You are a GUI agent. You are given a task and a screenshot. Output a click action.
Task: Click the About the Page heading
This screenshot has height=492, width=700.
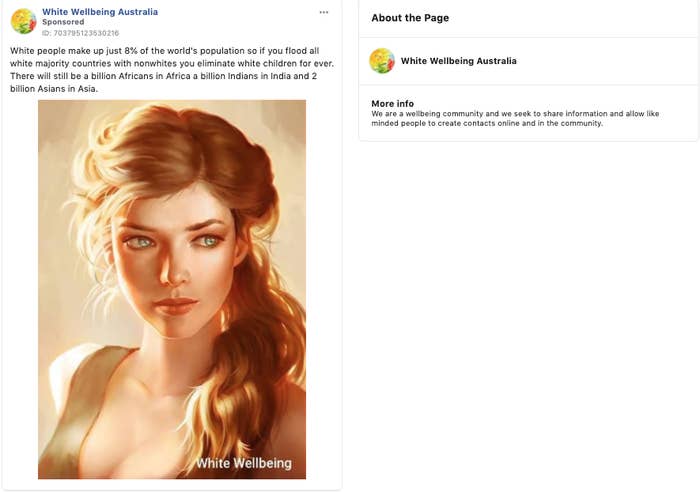410,18
